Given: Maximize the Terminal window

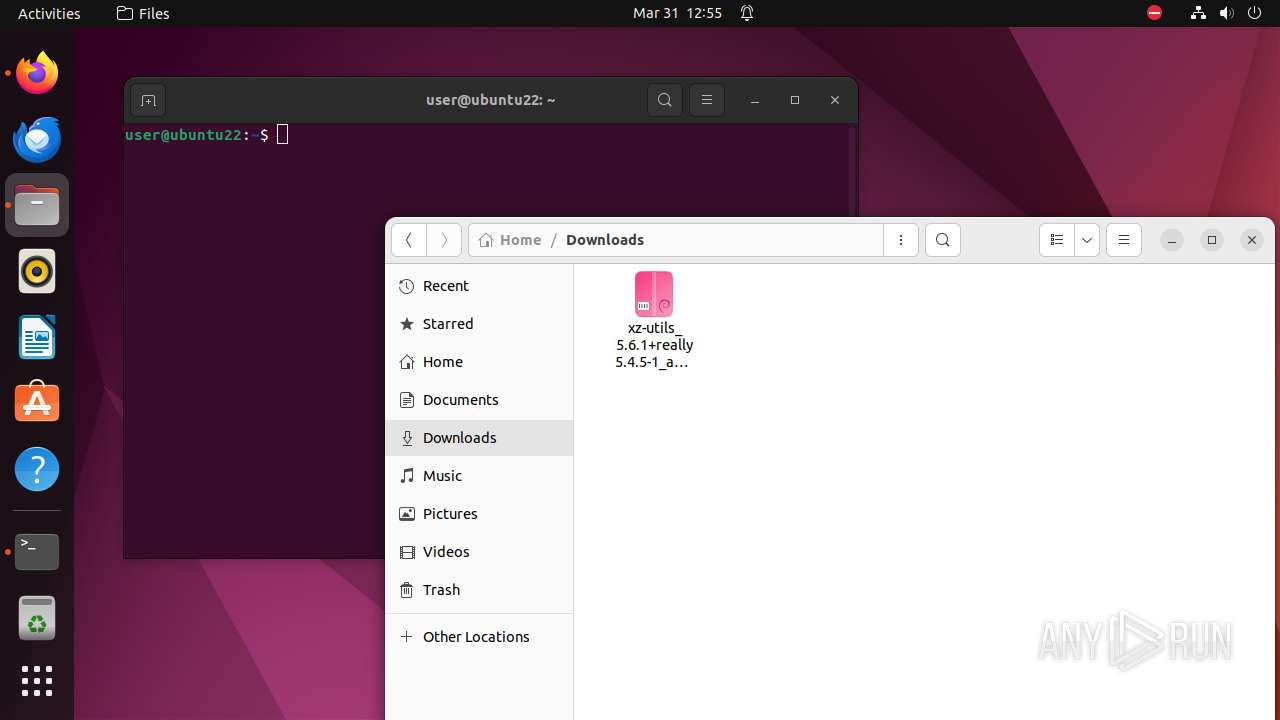Looking at the screenshot, I should click(795, 100).
